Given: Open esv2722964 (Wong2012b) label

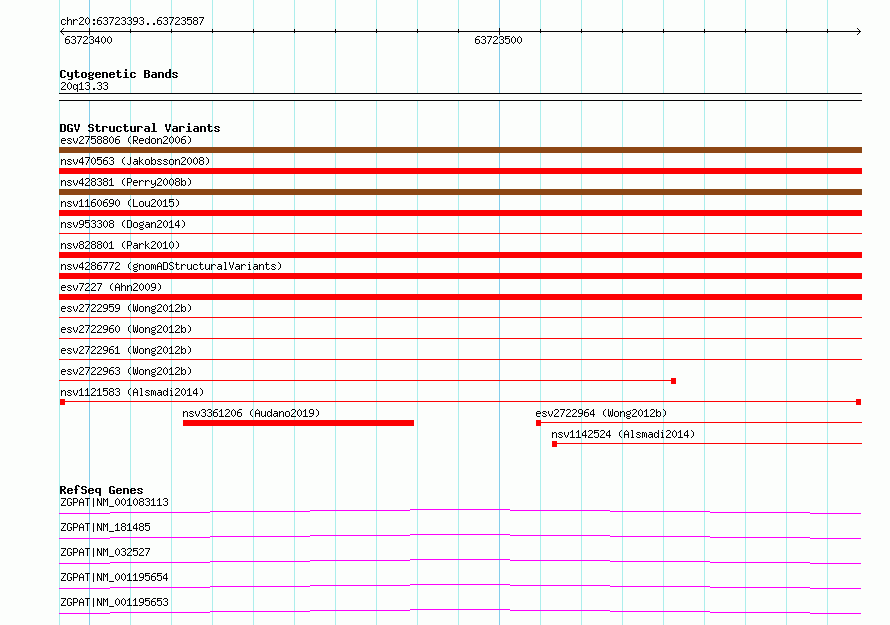Looking at the screenshot, I should point(601,413).
